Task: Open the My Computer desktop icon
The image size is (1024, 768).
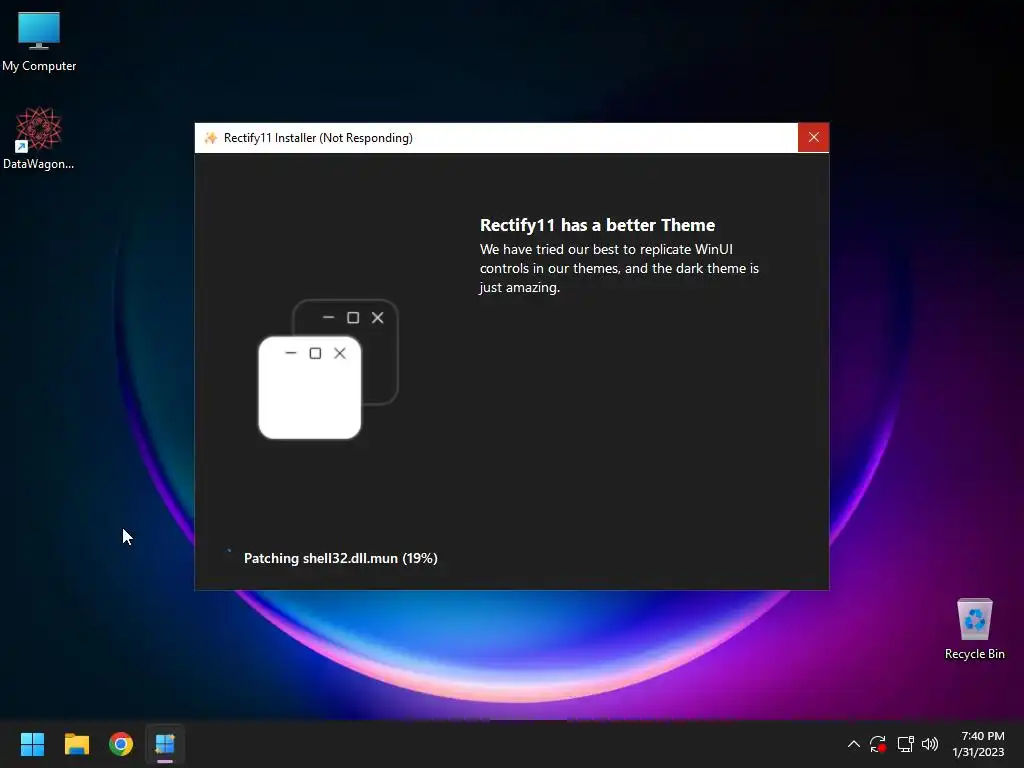Action: [39, 42]
